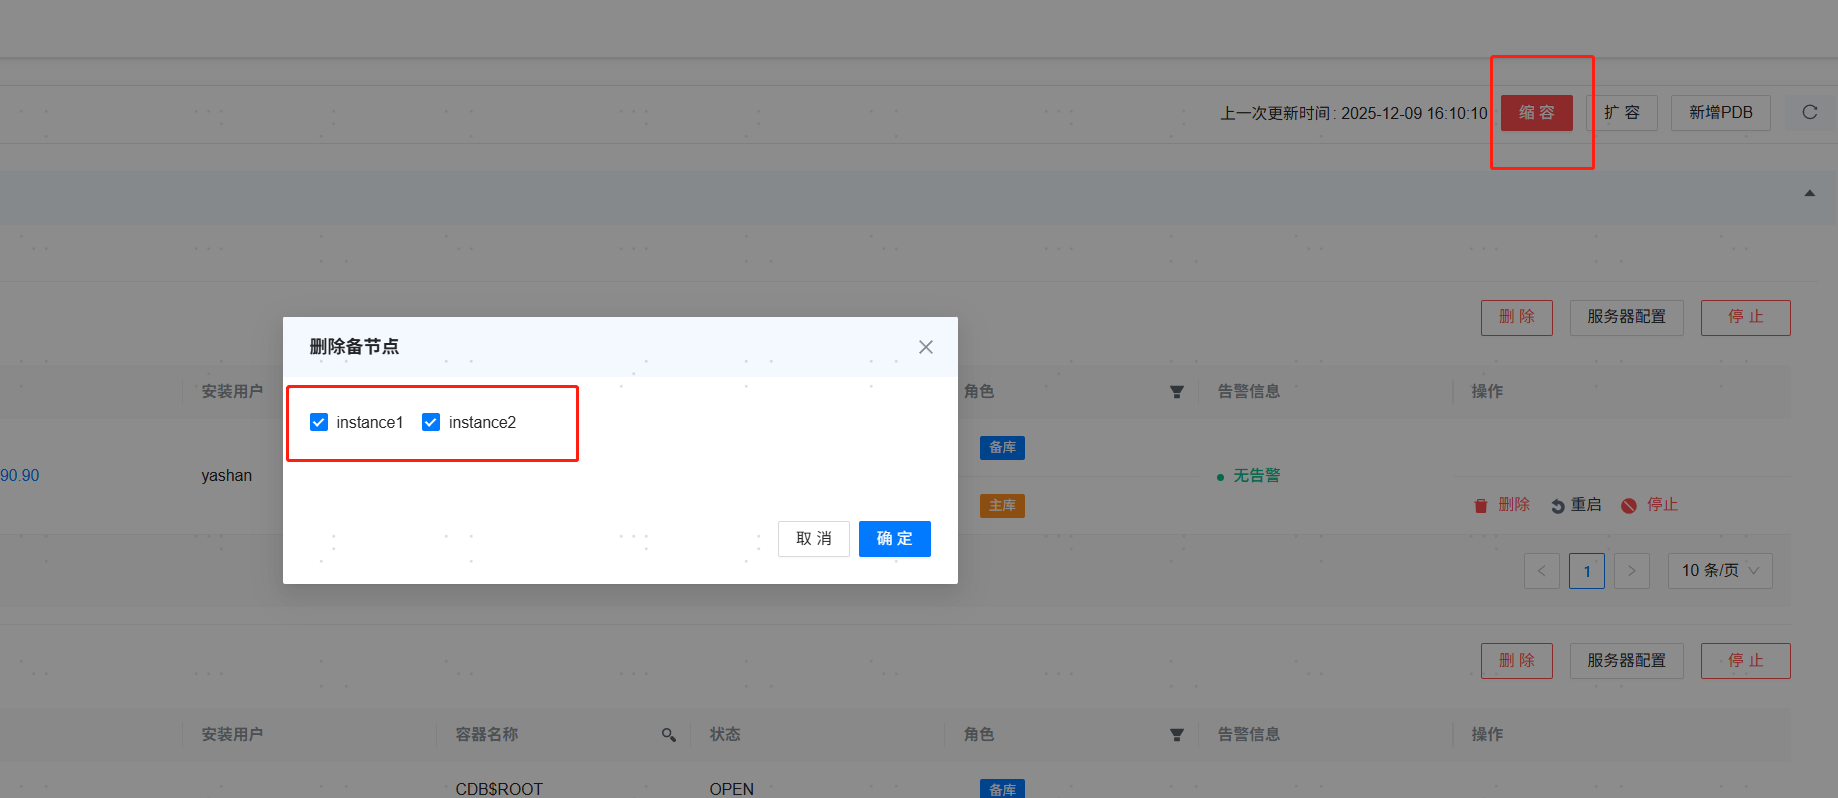Go to next page using right chevron
This screenshot has width=1838, height=798.
click(1631, 571)
